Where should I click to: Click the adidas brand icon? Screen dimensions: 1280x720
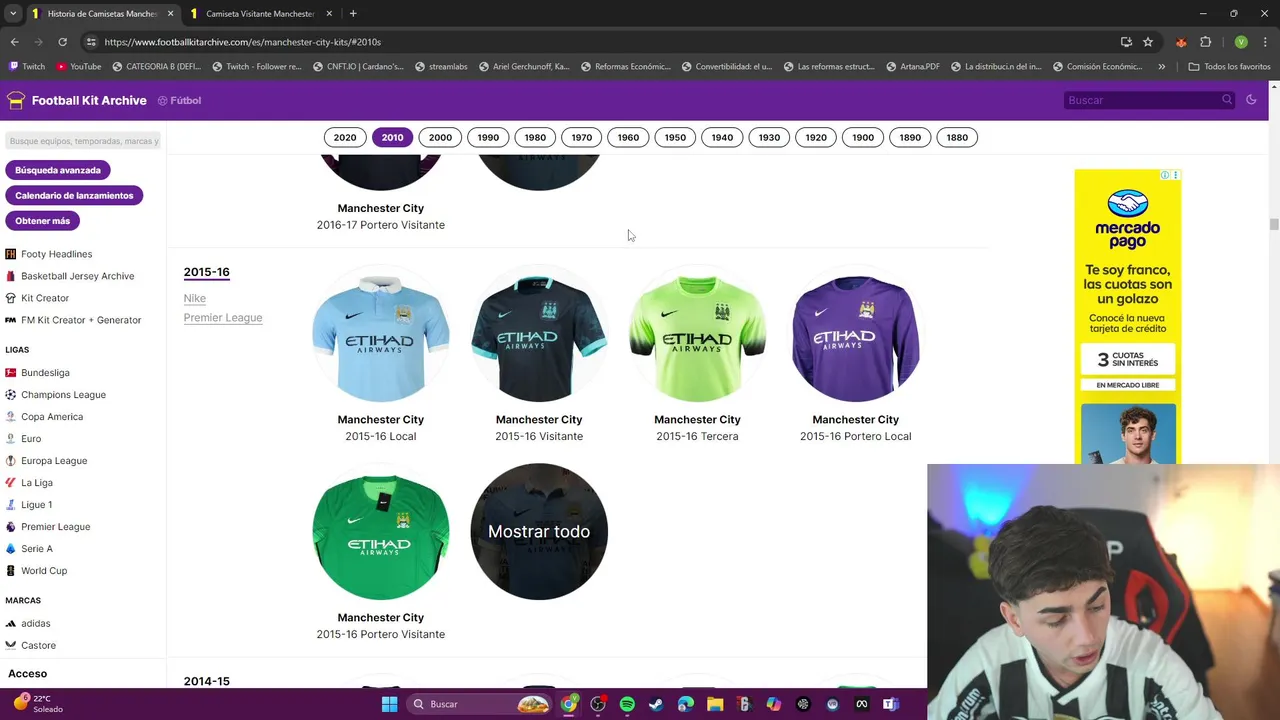[11, 623]
